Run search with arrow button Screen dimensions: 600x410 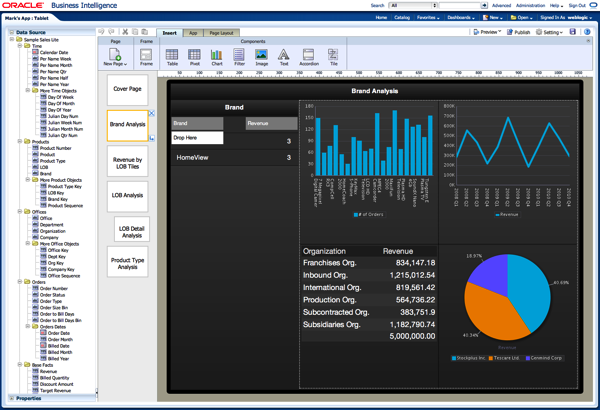(484, 5)
